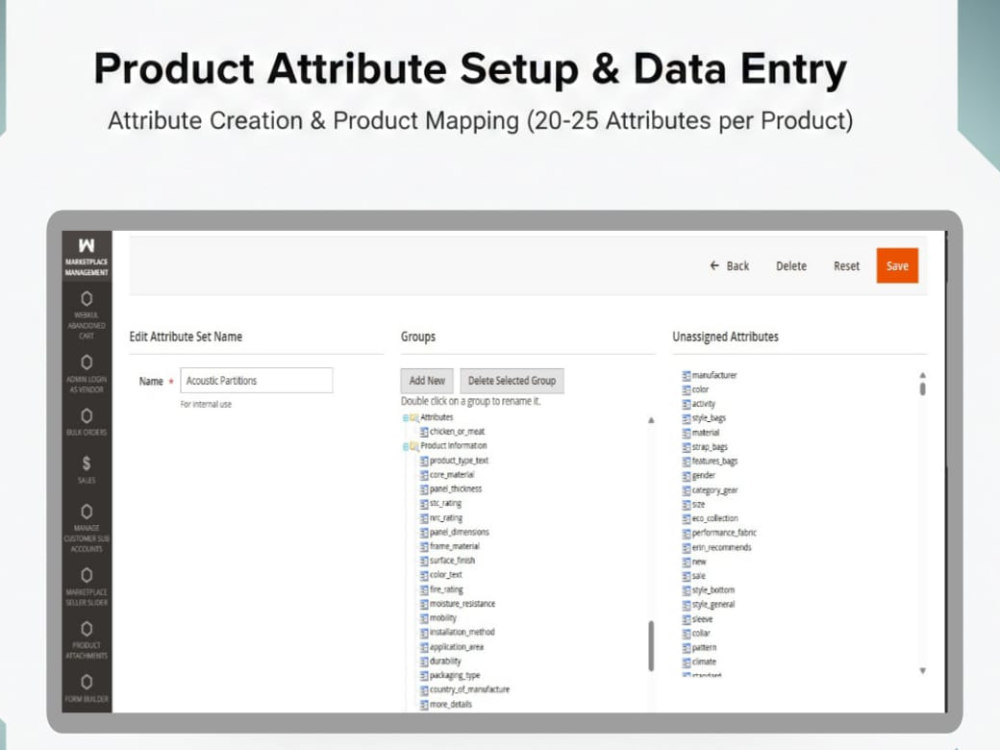Select more_details attribute
This screenshot has height=750, width=1000.
pos(446,704)
